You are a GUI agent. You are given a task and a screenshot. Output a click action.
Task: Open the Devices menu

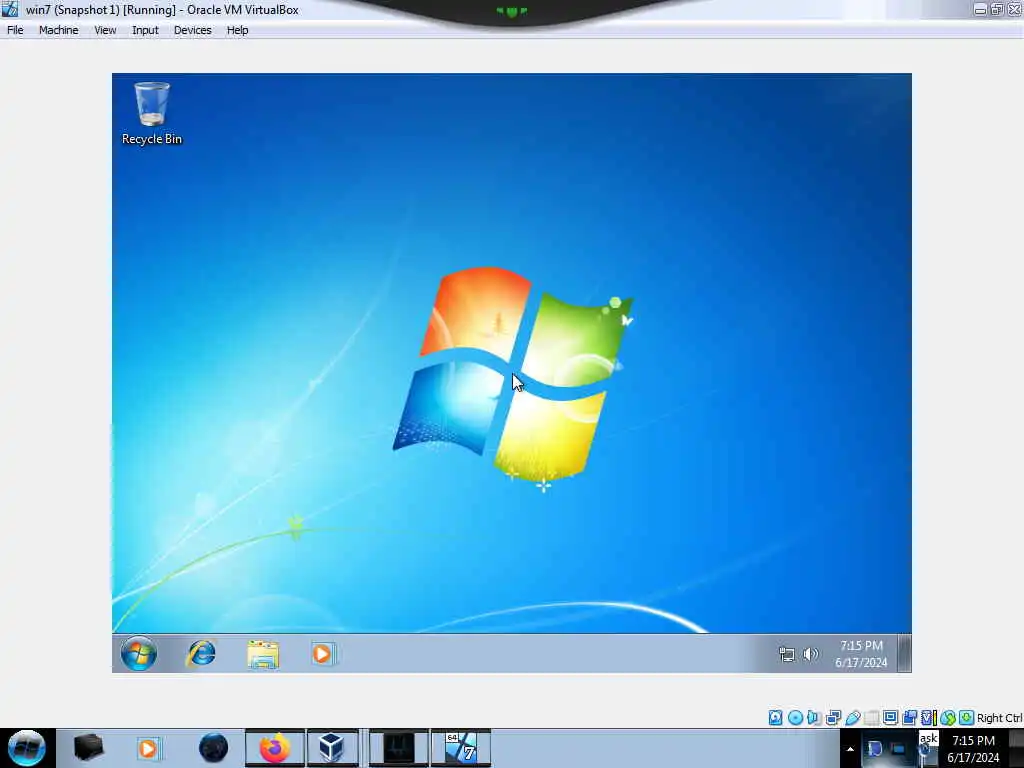point(193,30)
